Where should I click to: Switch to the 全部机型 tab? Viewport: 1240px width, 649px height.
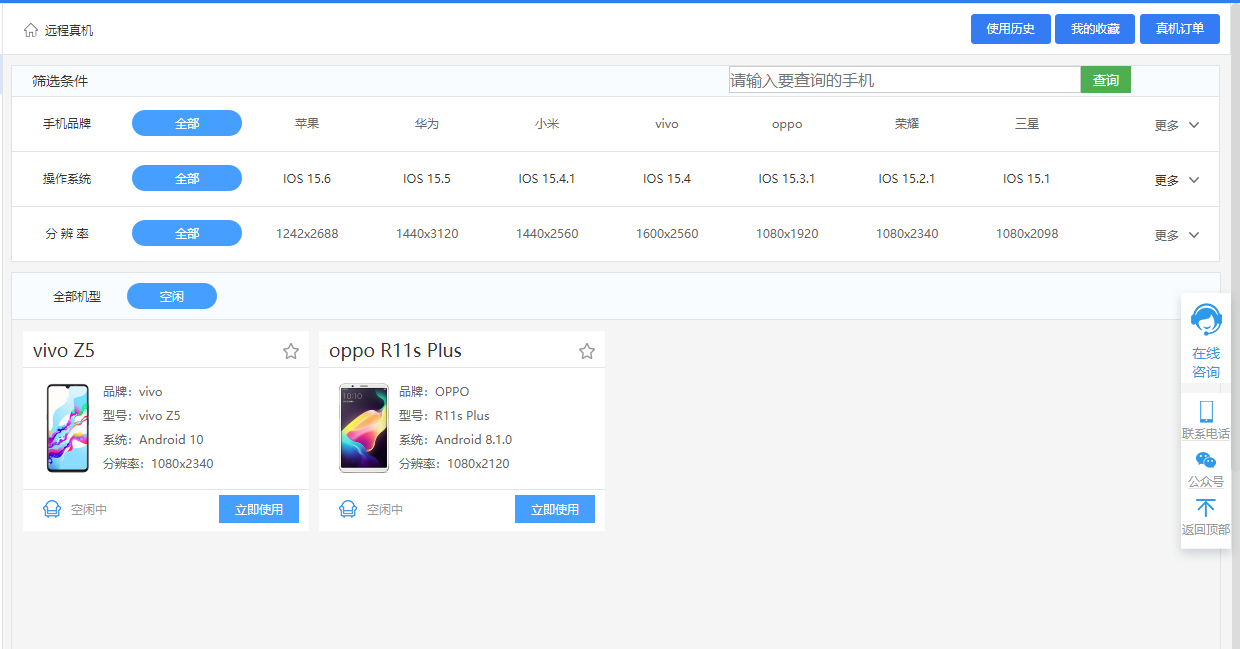tap(77, 297)
